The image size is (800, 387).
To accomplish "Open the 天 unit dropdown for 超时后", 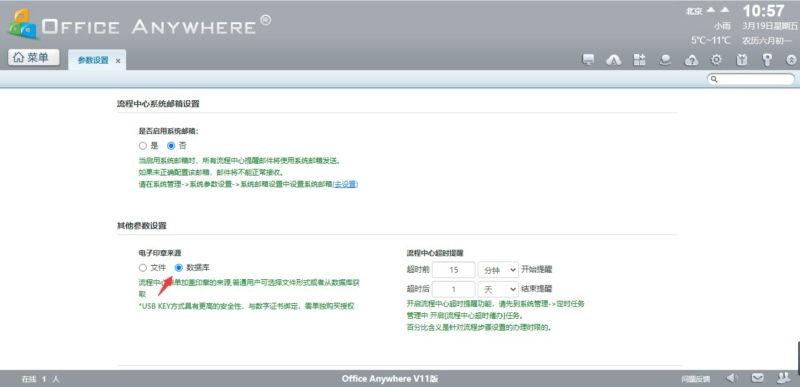I will click(x=498, y=289).
